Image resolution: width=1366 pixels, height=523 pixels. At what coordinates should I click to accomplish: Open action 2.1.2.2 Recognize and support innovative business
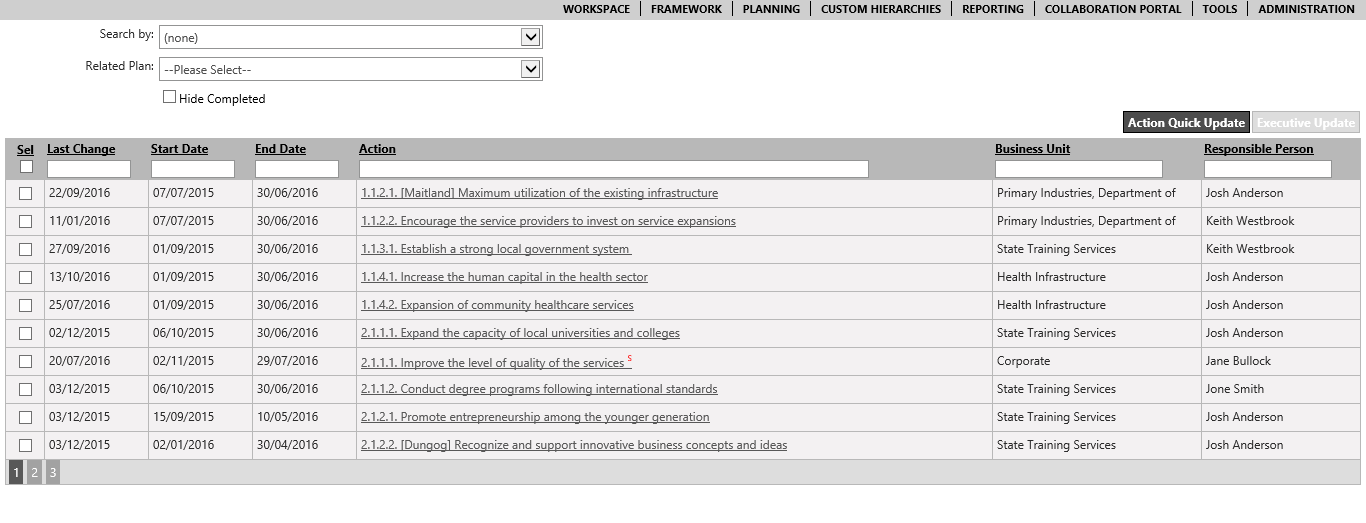(x=574, y=445)
